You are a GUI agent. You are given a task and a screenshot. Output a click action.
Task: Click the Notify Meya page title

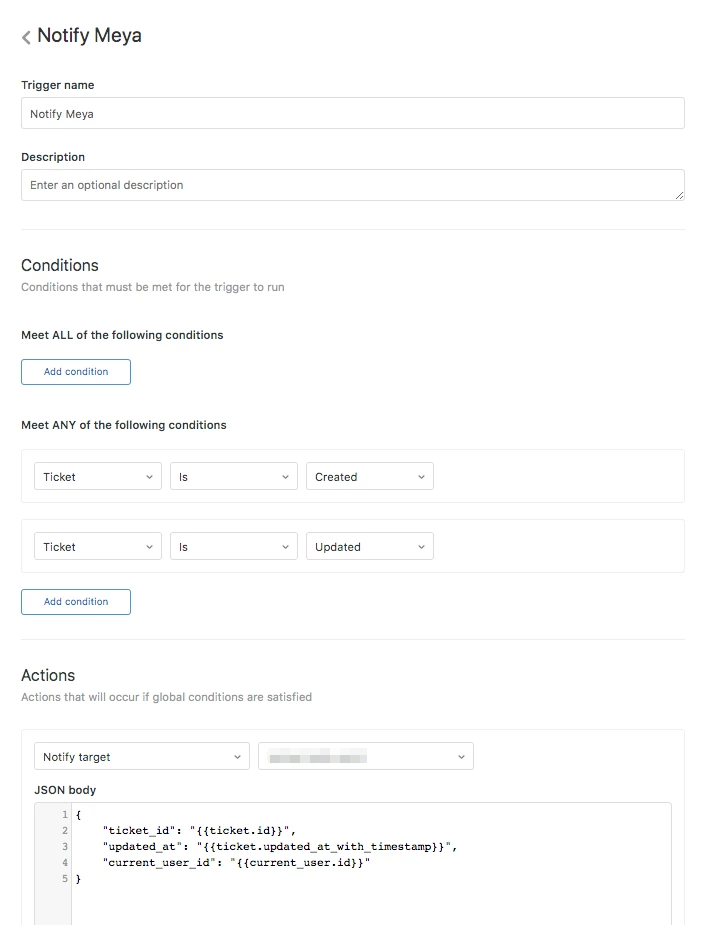89,35
